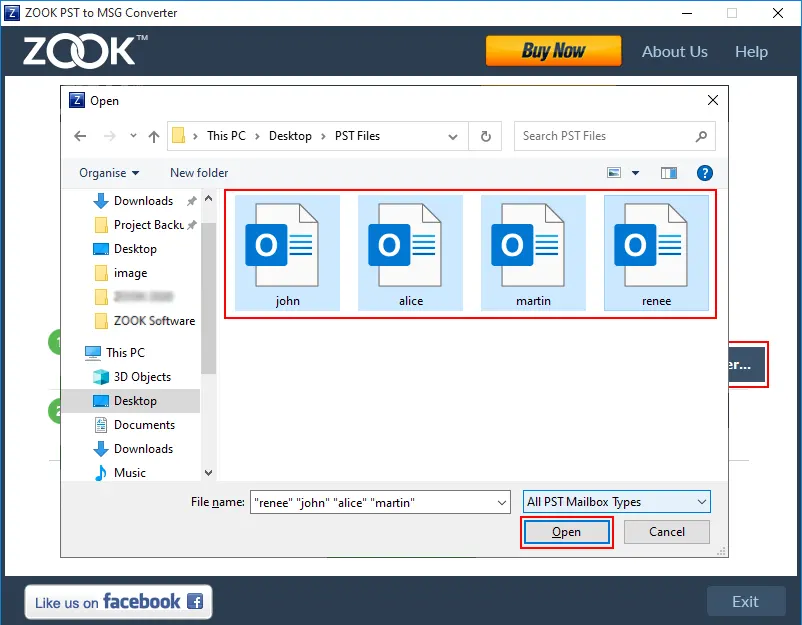Click the search magnifier icon
This screenshot has height=625, width=802.
point(701,136)
